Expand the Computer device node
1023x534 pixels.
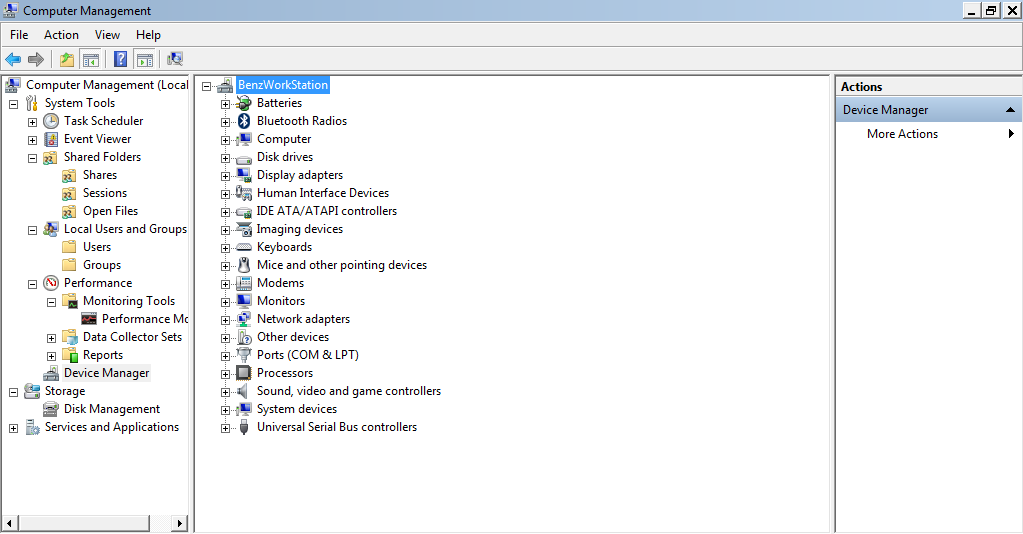225,140
